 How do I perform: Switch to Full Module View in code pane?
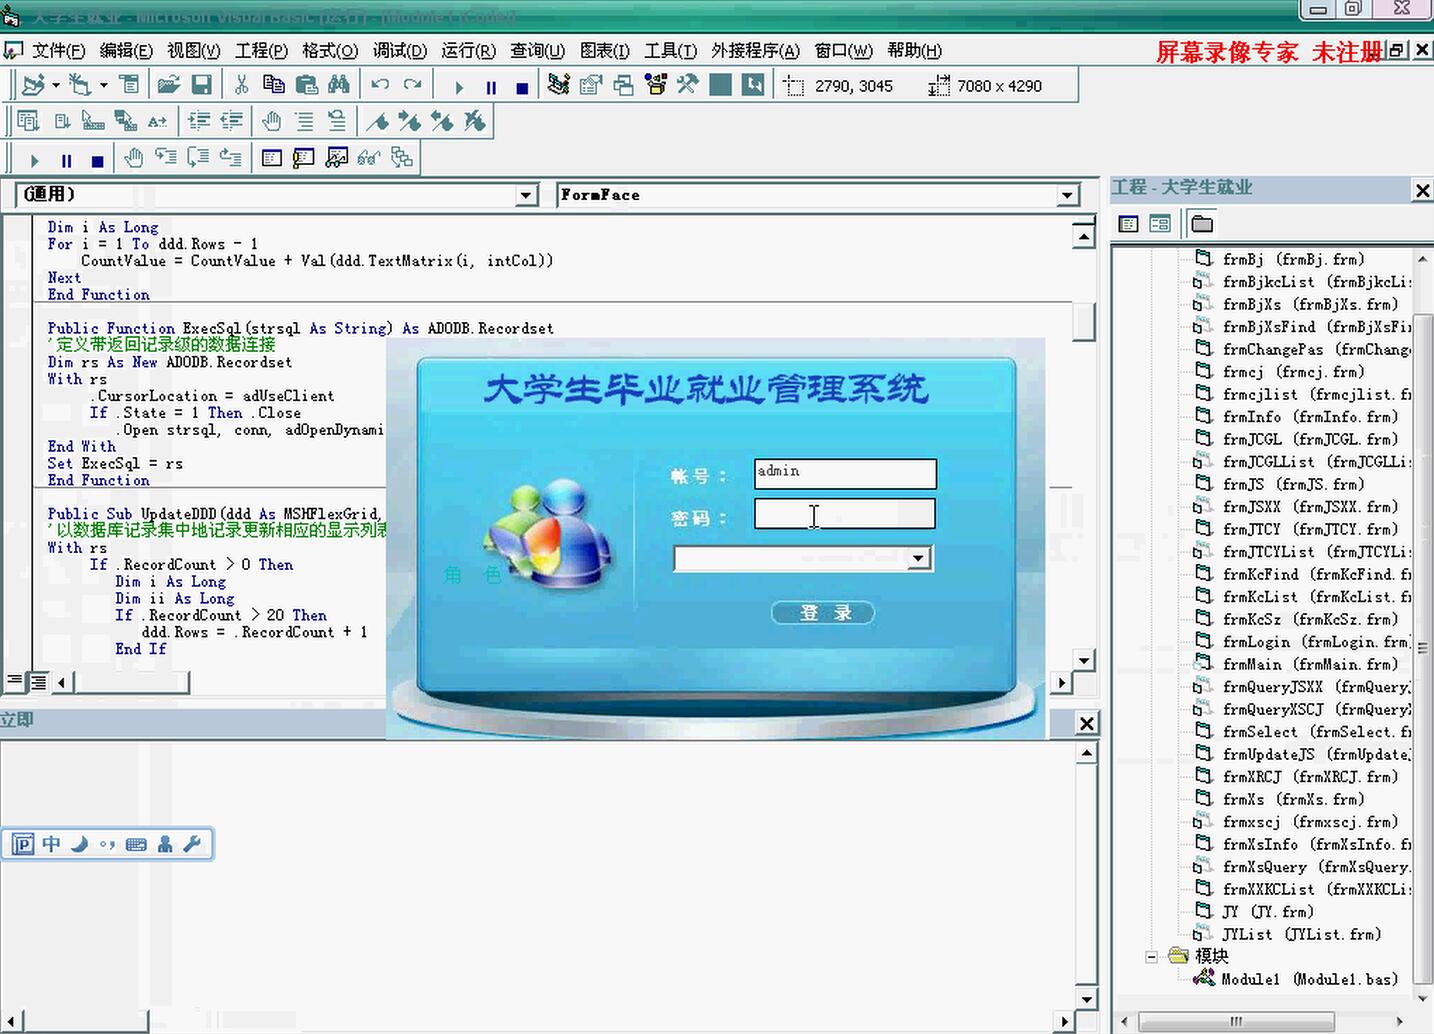point(37,681)
